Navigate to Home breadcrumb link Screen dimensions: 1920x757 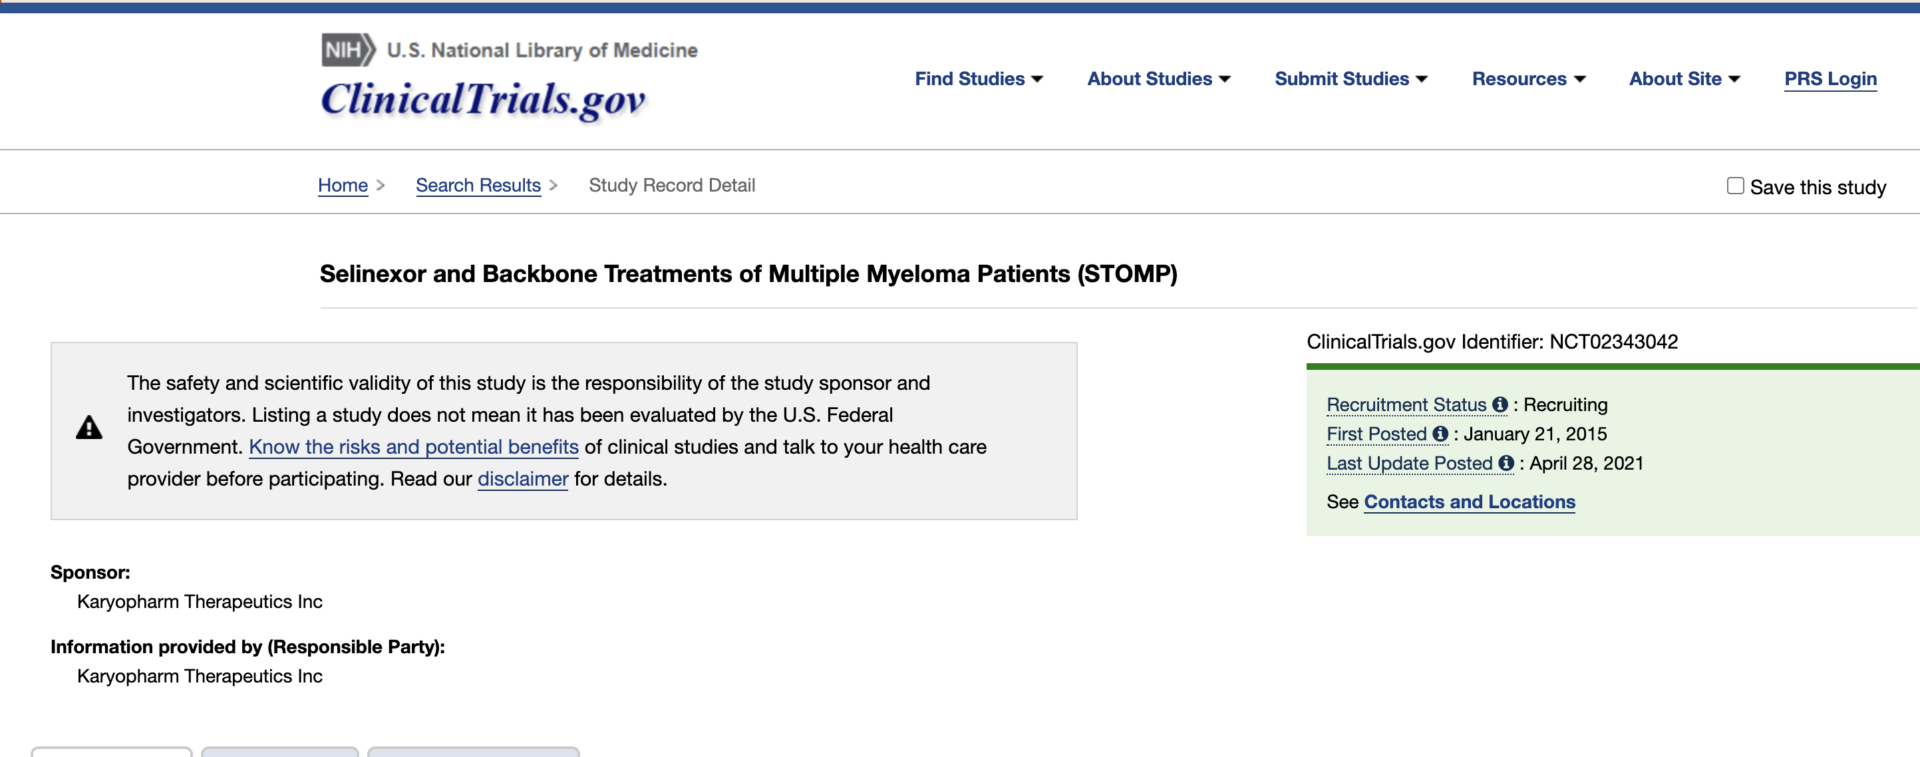(x=343, y=185)
